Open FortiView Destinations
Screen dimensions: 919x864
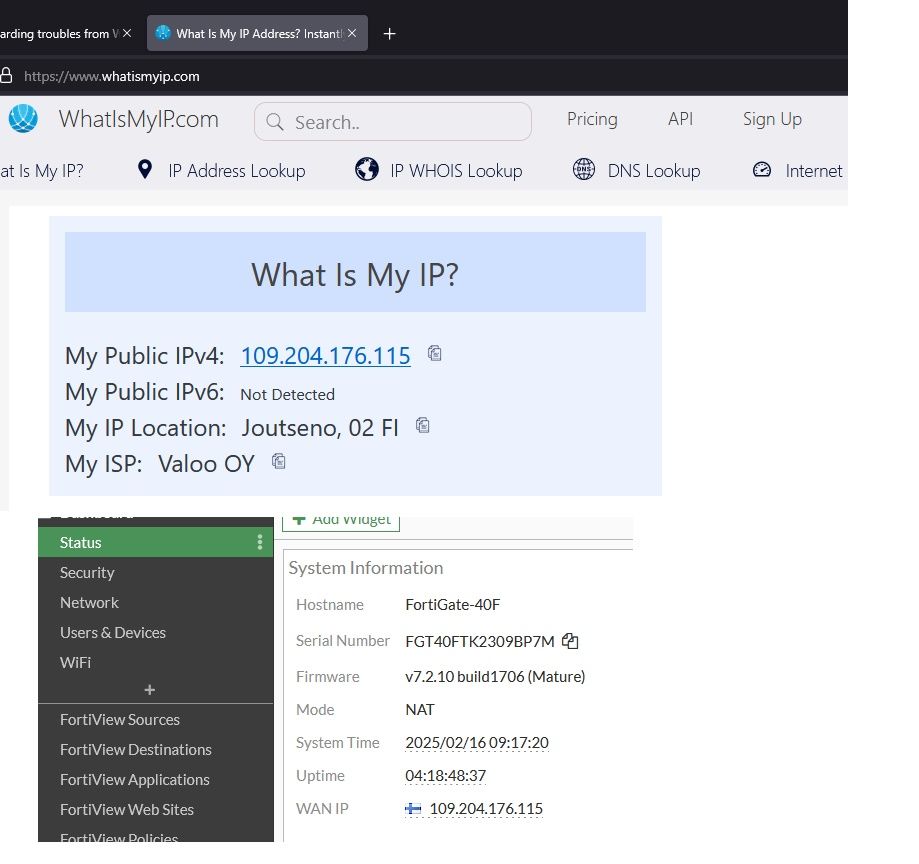pos(135,750)
